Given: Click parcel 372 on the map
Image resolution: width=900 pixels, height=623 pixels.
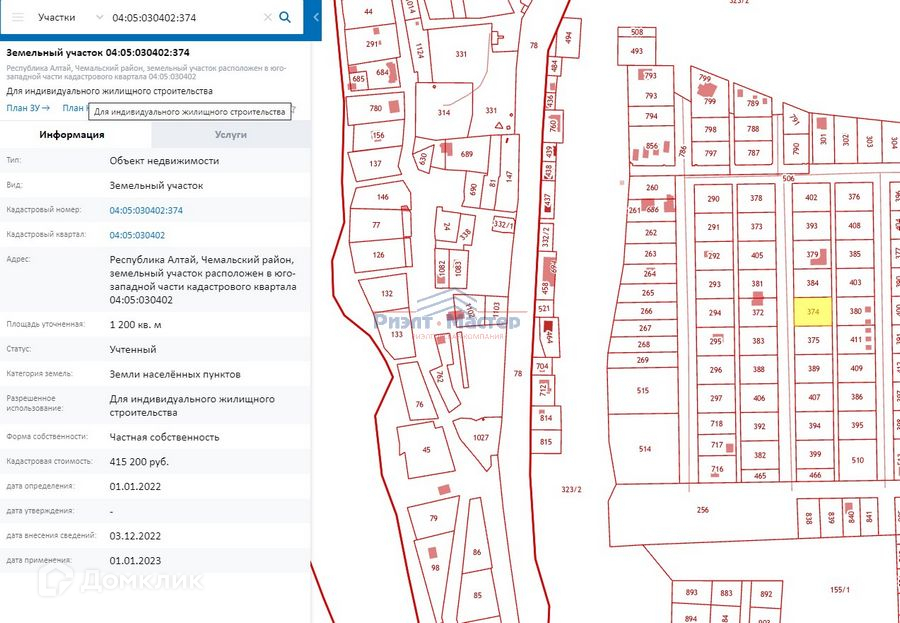Looking at the screenshot, I should pos(758,312).
